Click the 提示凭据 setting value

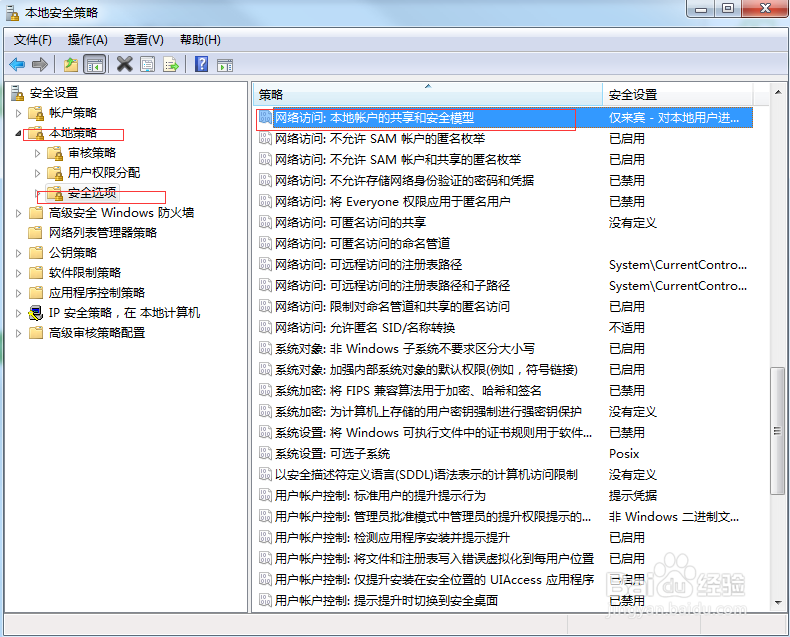coord(633,495)
